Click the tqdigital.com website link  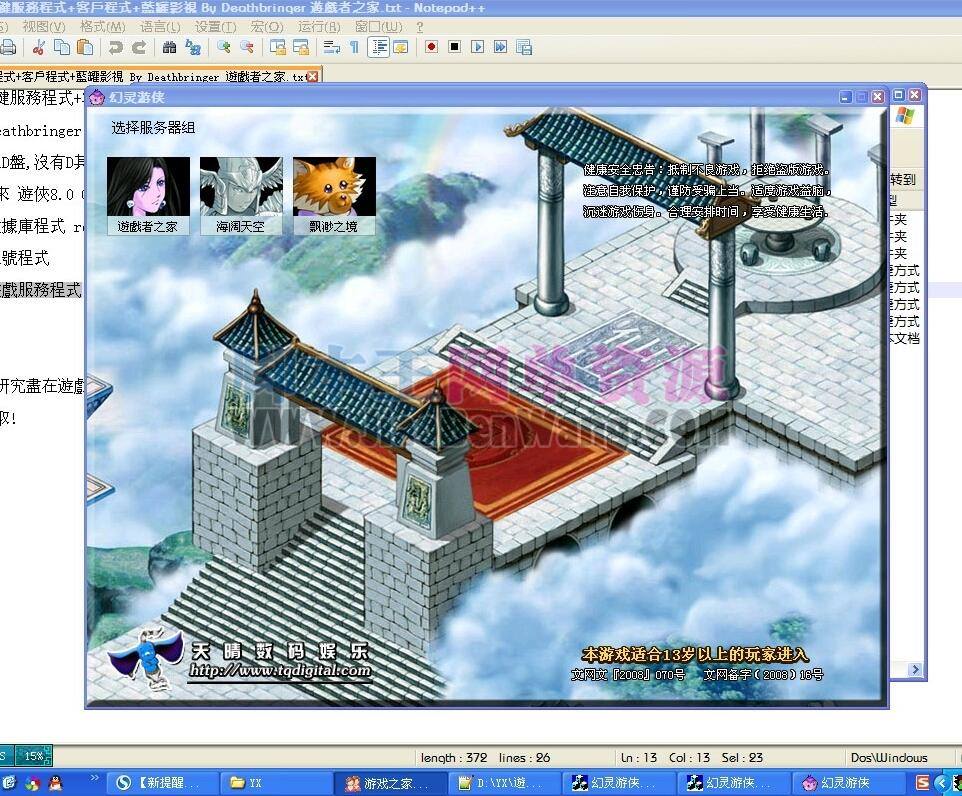click(280, 670)
